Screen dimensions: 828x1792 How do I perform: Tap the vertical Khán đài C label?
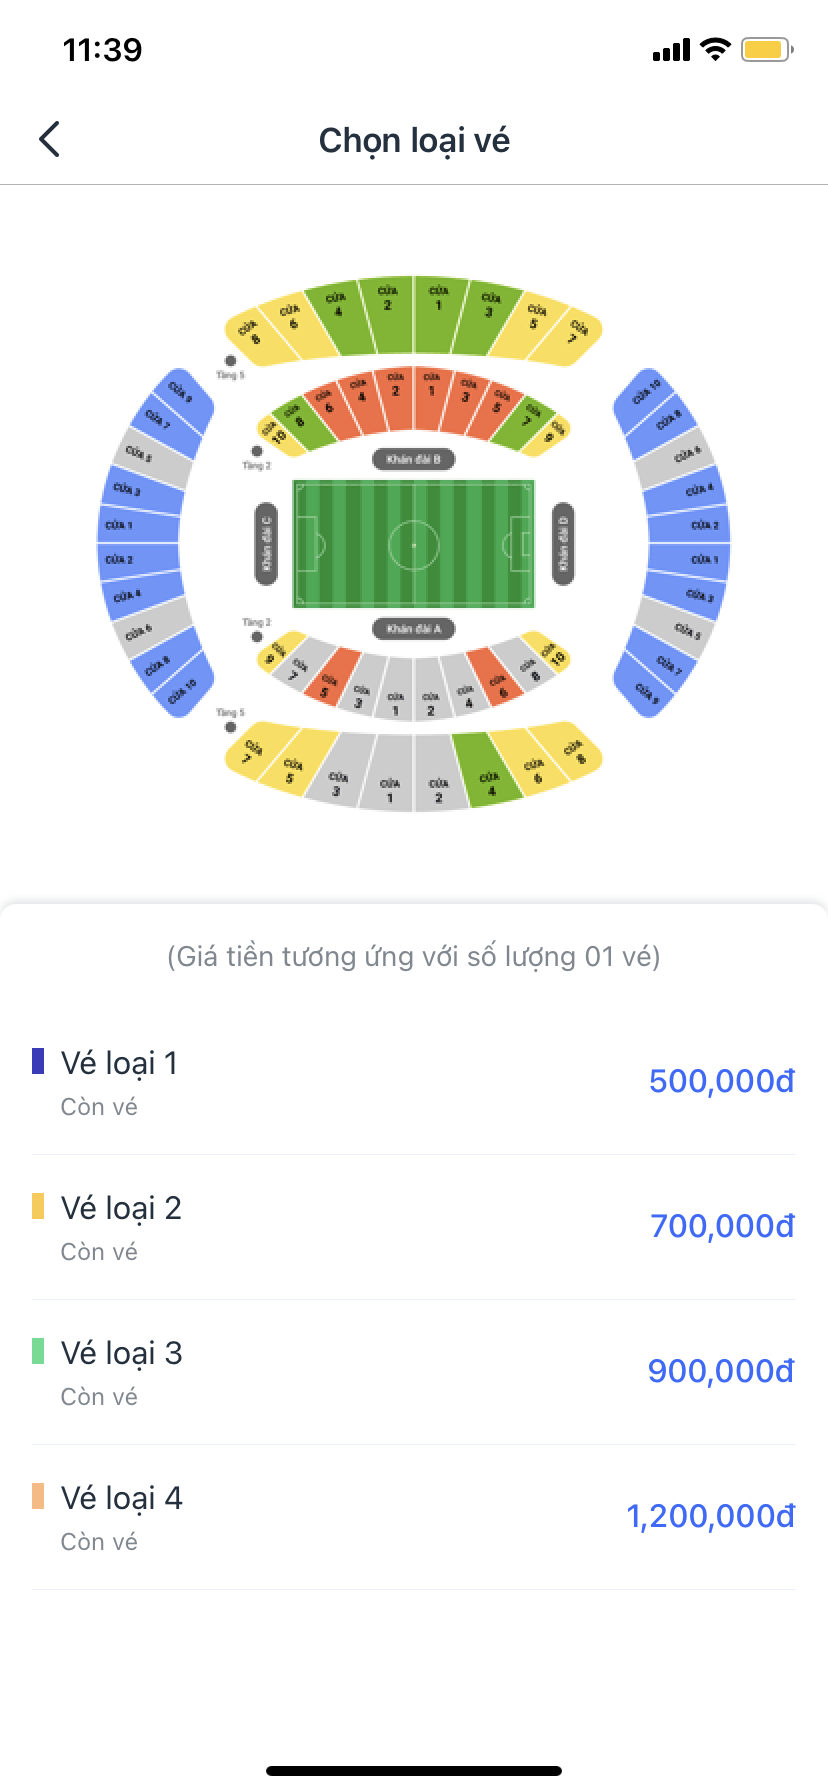click(x=266, y=544)
